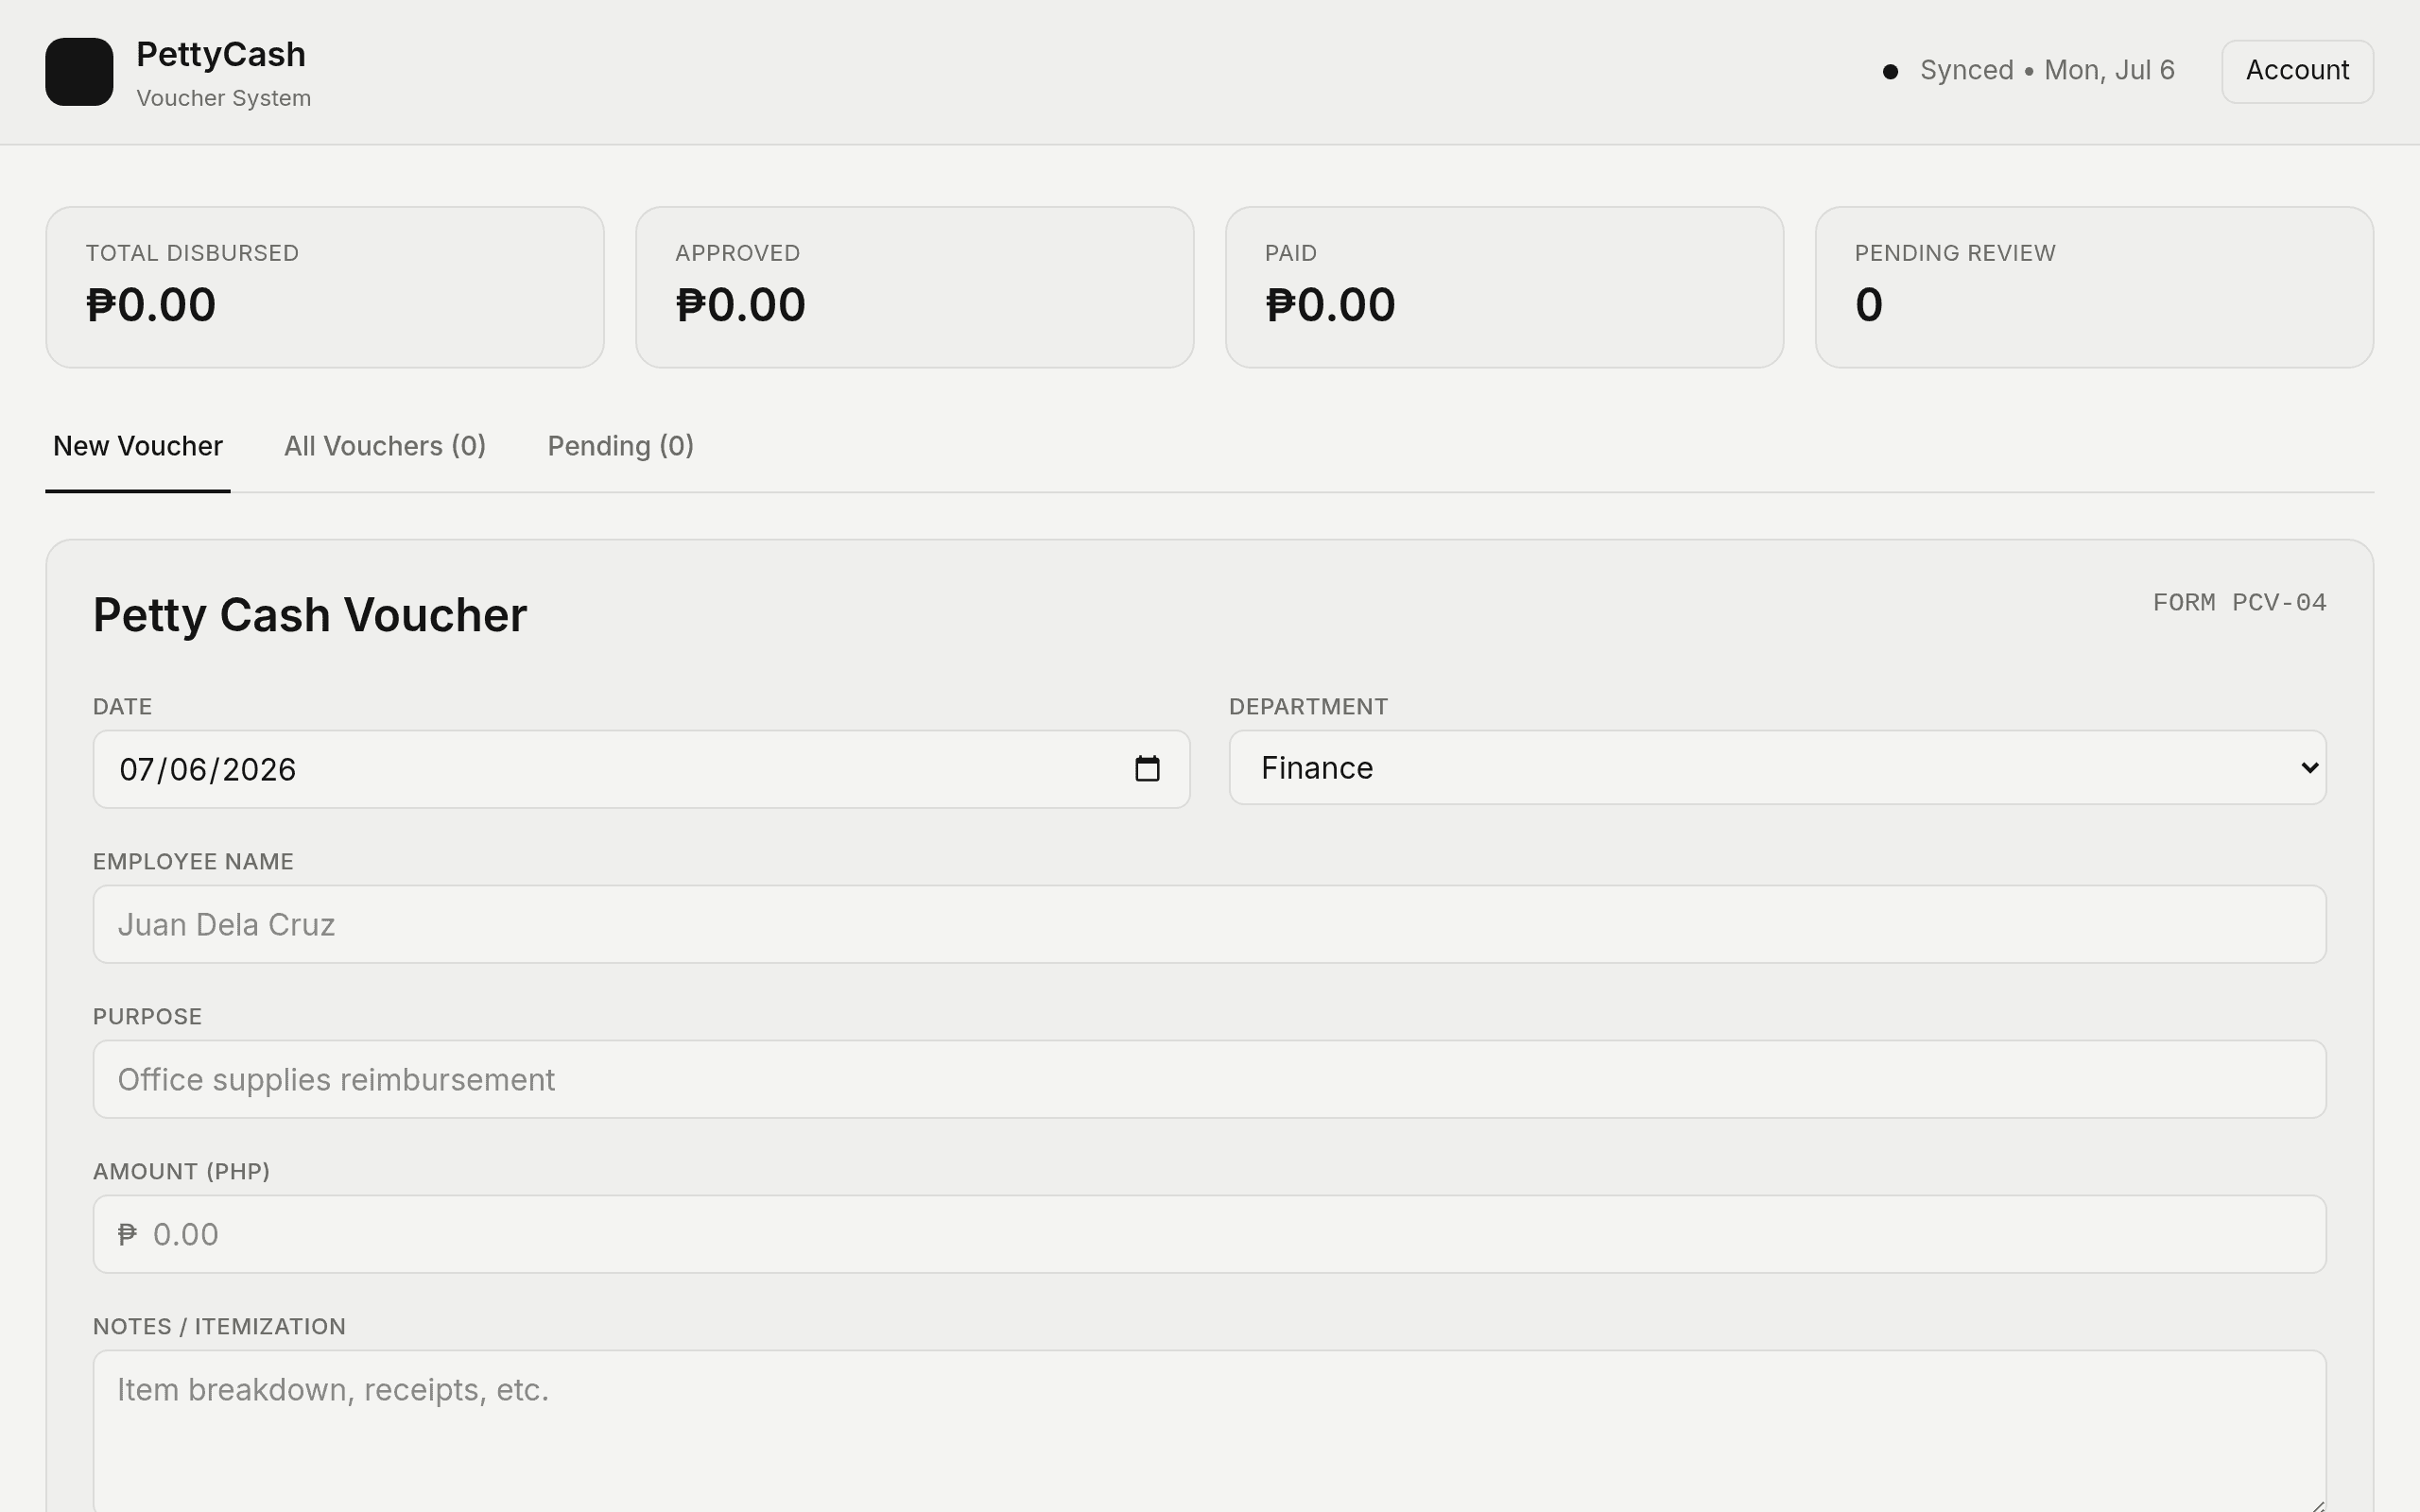This screenshot has width=2420, height=1512.
Task: Click the peso sign in Amount field
Action: point(127,1234)
